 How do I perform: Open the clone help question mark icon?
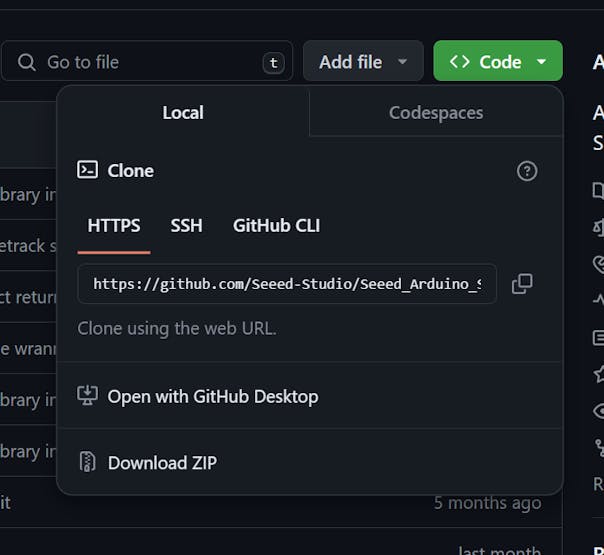pos(527,171)
